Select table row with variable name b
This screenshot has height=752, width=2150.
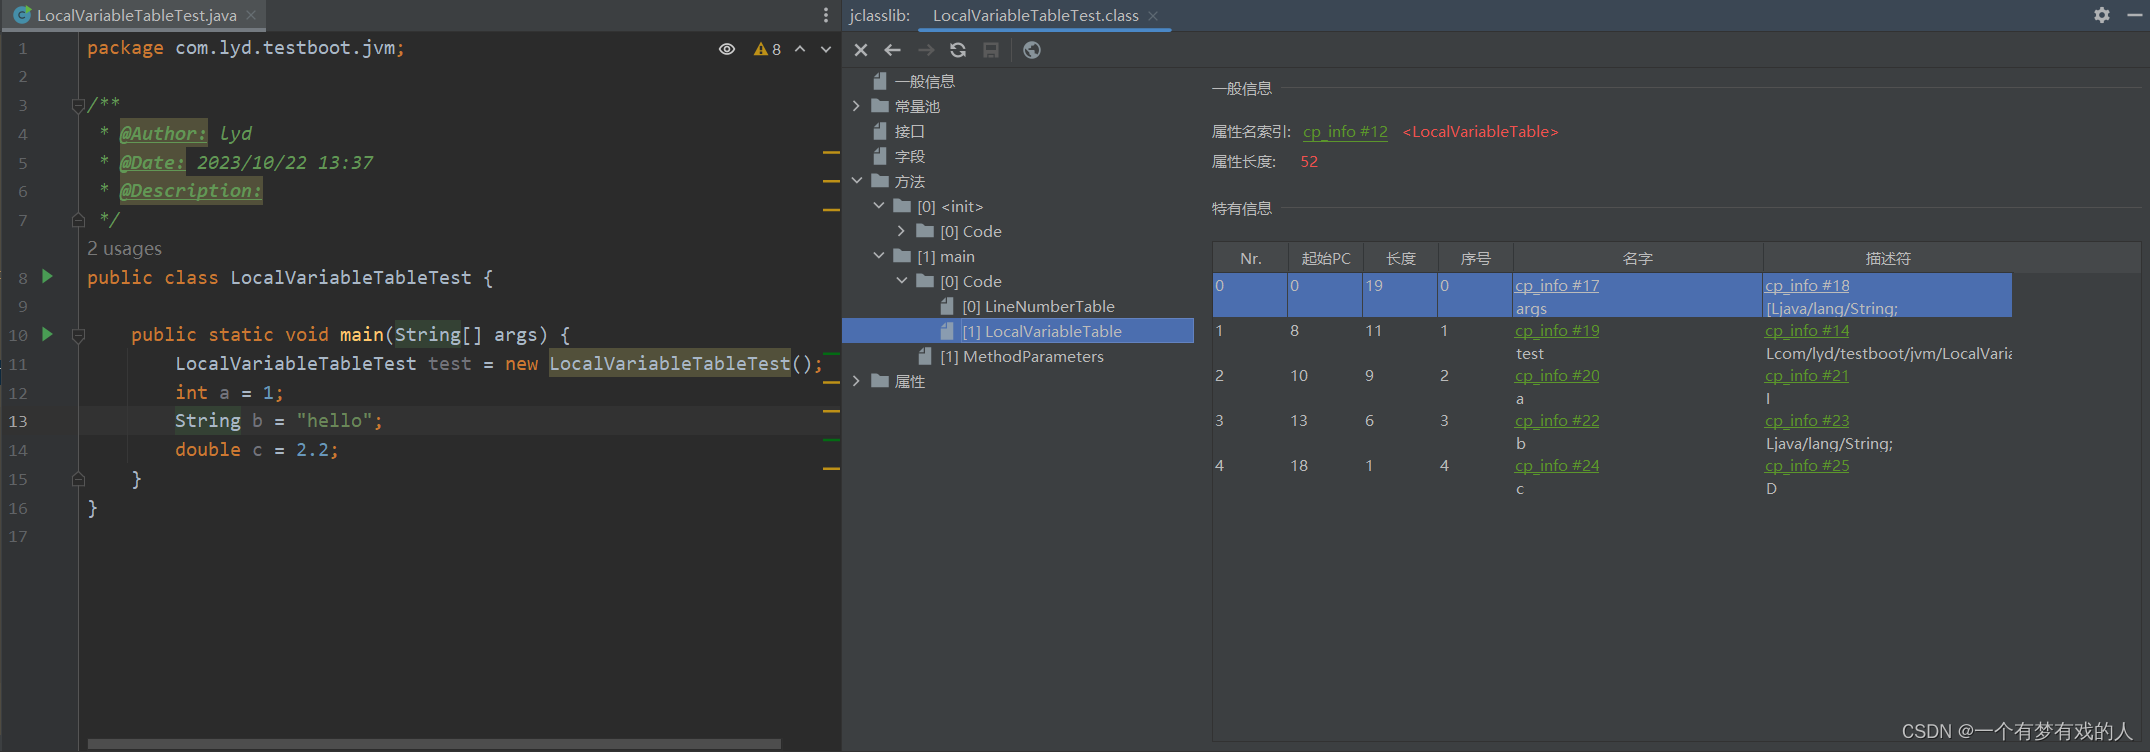[1612, 432]
